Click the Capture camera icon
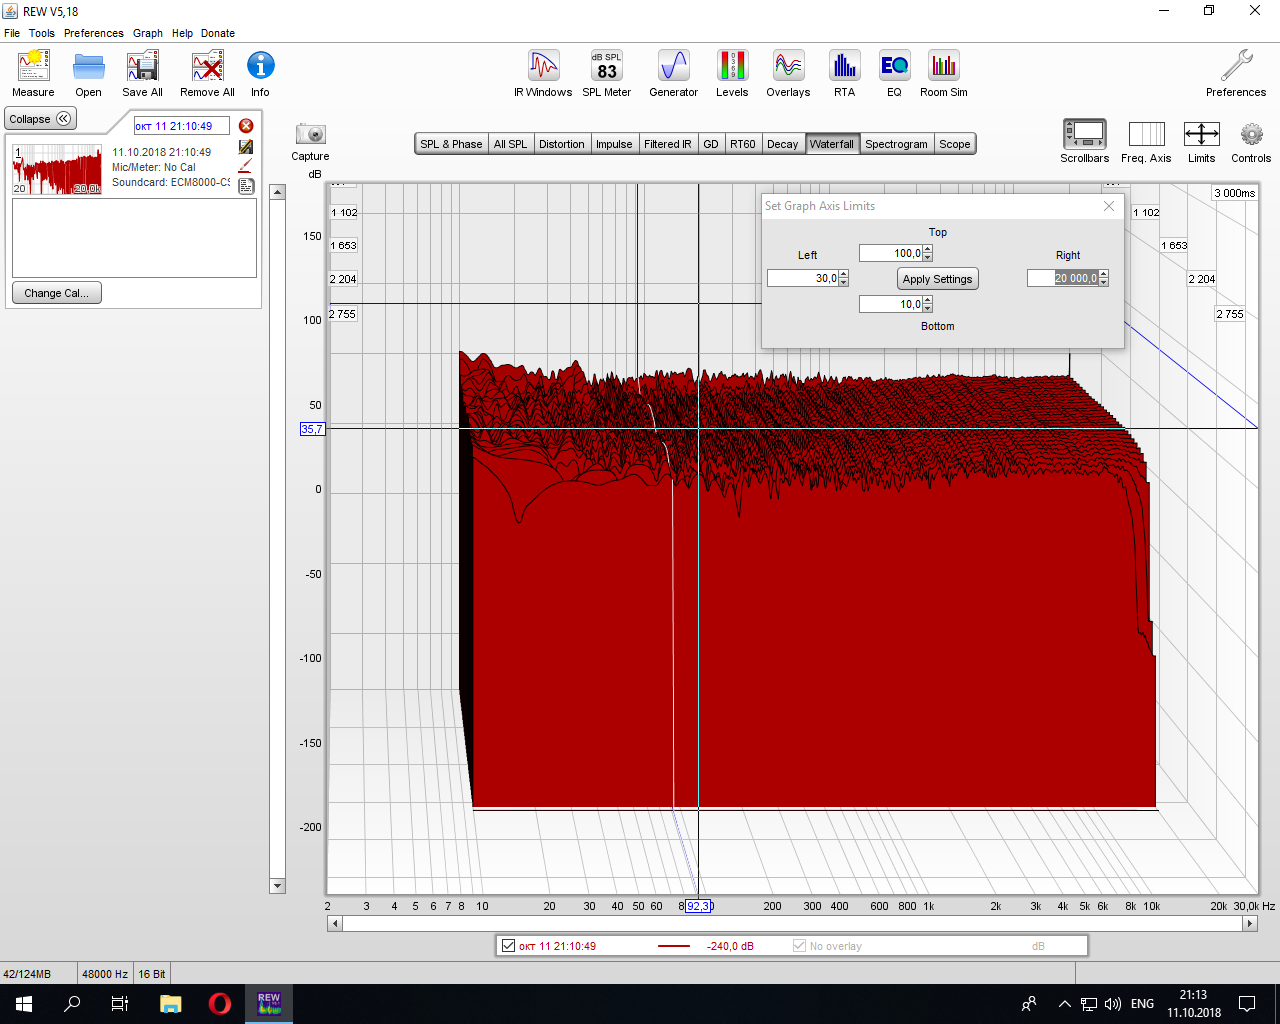This screenshot has height=1024, width=1280. click(310, 134)
